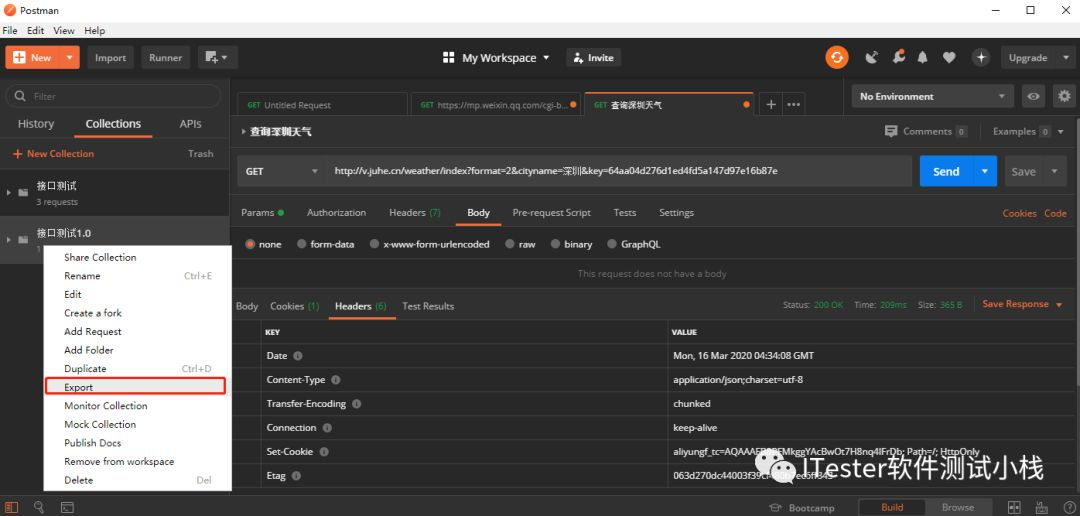
Task: Open the New button dropdown arrow
Action: (70, 58)
